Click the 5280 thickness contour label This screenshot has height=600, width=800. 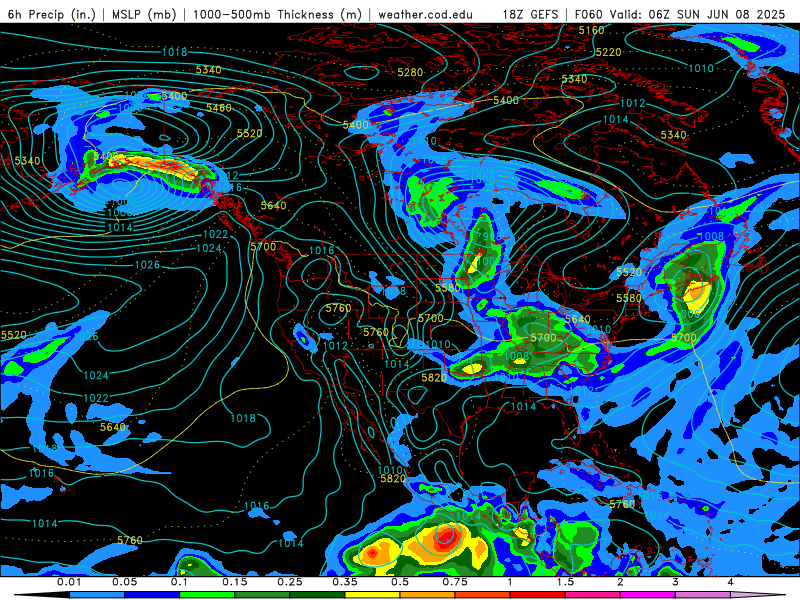(x=410, y=72)
